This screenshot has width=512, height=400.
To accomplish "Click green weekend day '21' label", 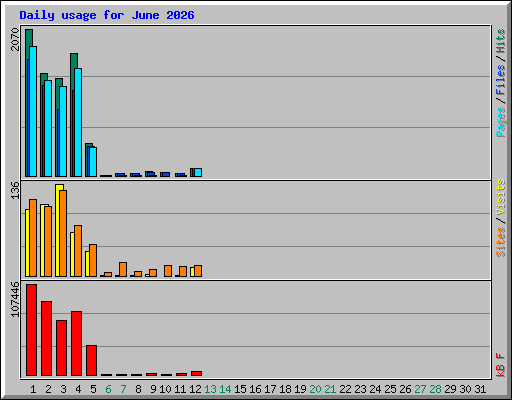I will [330, 389].
